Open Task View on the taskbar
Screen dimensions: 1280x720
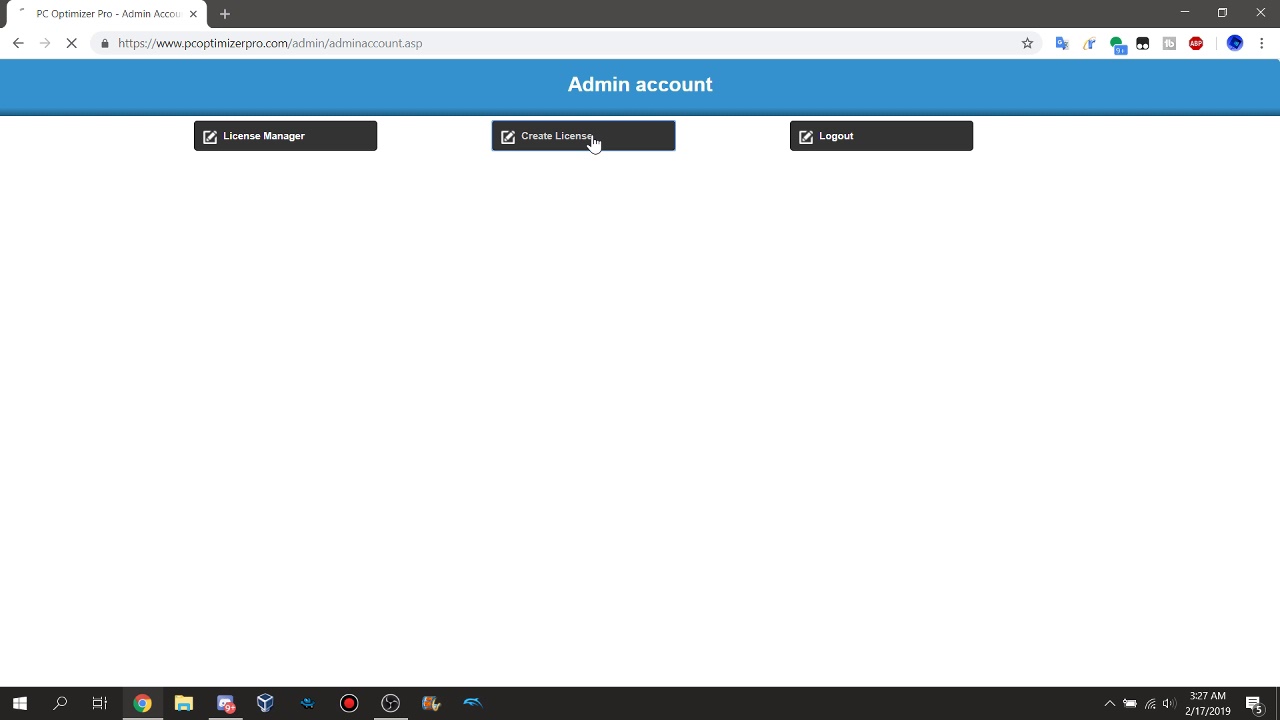pos(100,703)
